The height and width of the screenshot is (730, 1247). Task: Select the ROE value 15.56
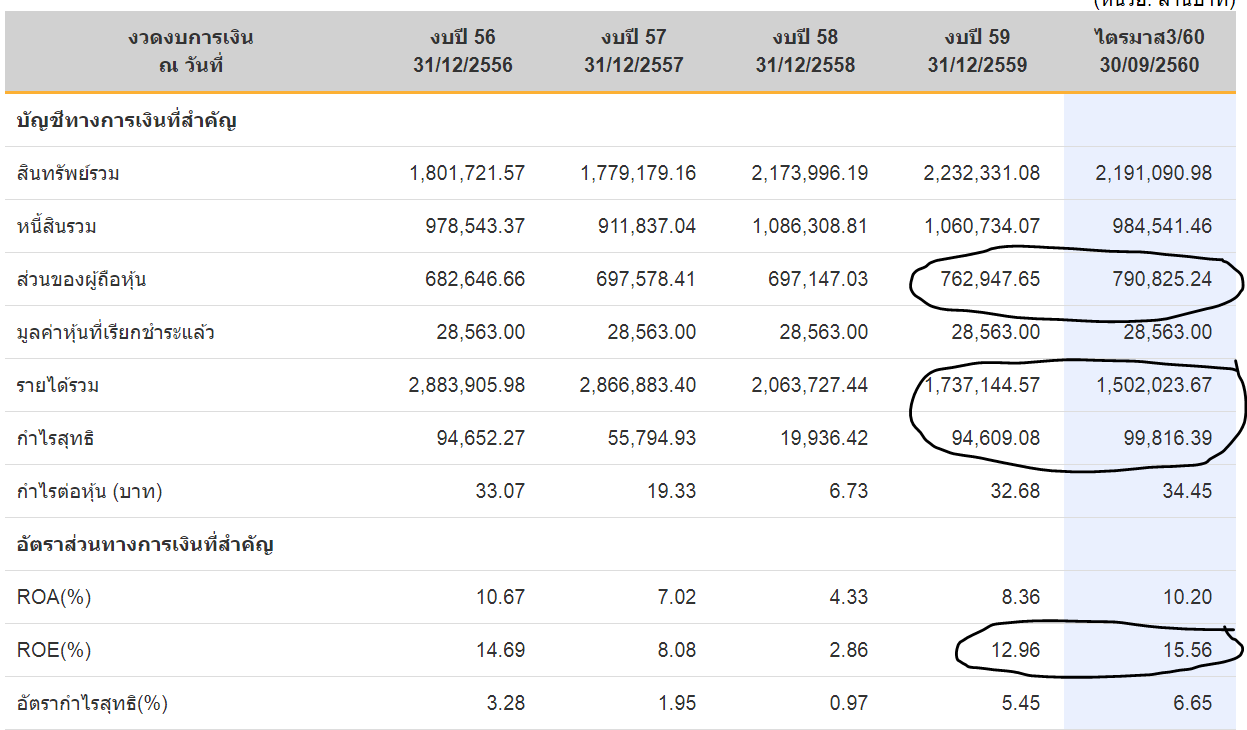coord(1187,650)
